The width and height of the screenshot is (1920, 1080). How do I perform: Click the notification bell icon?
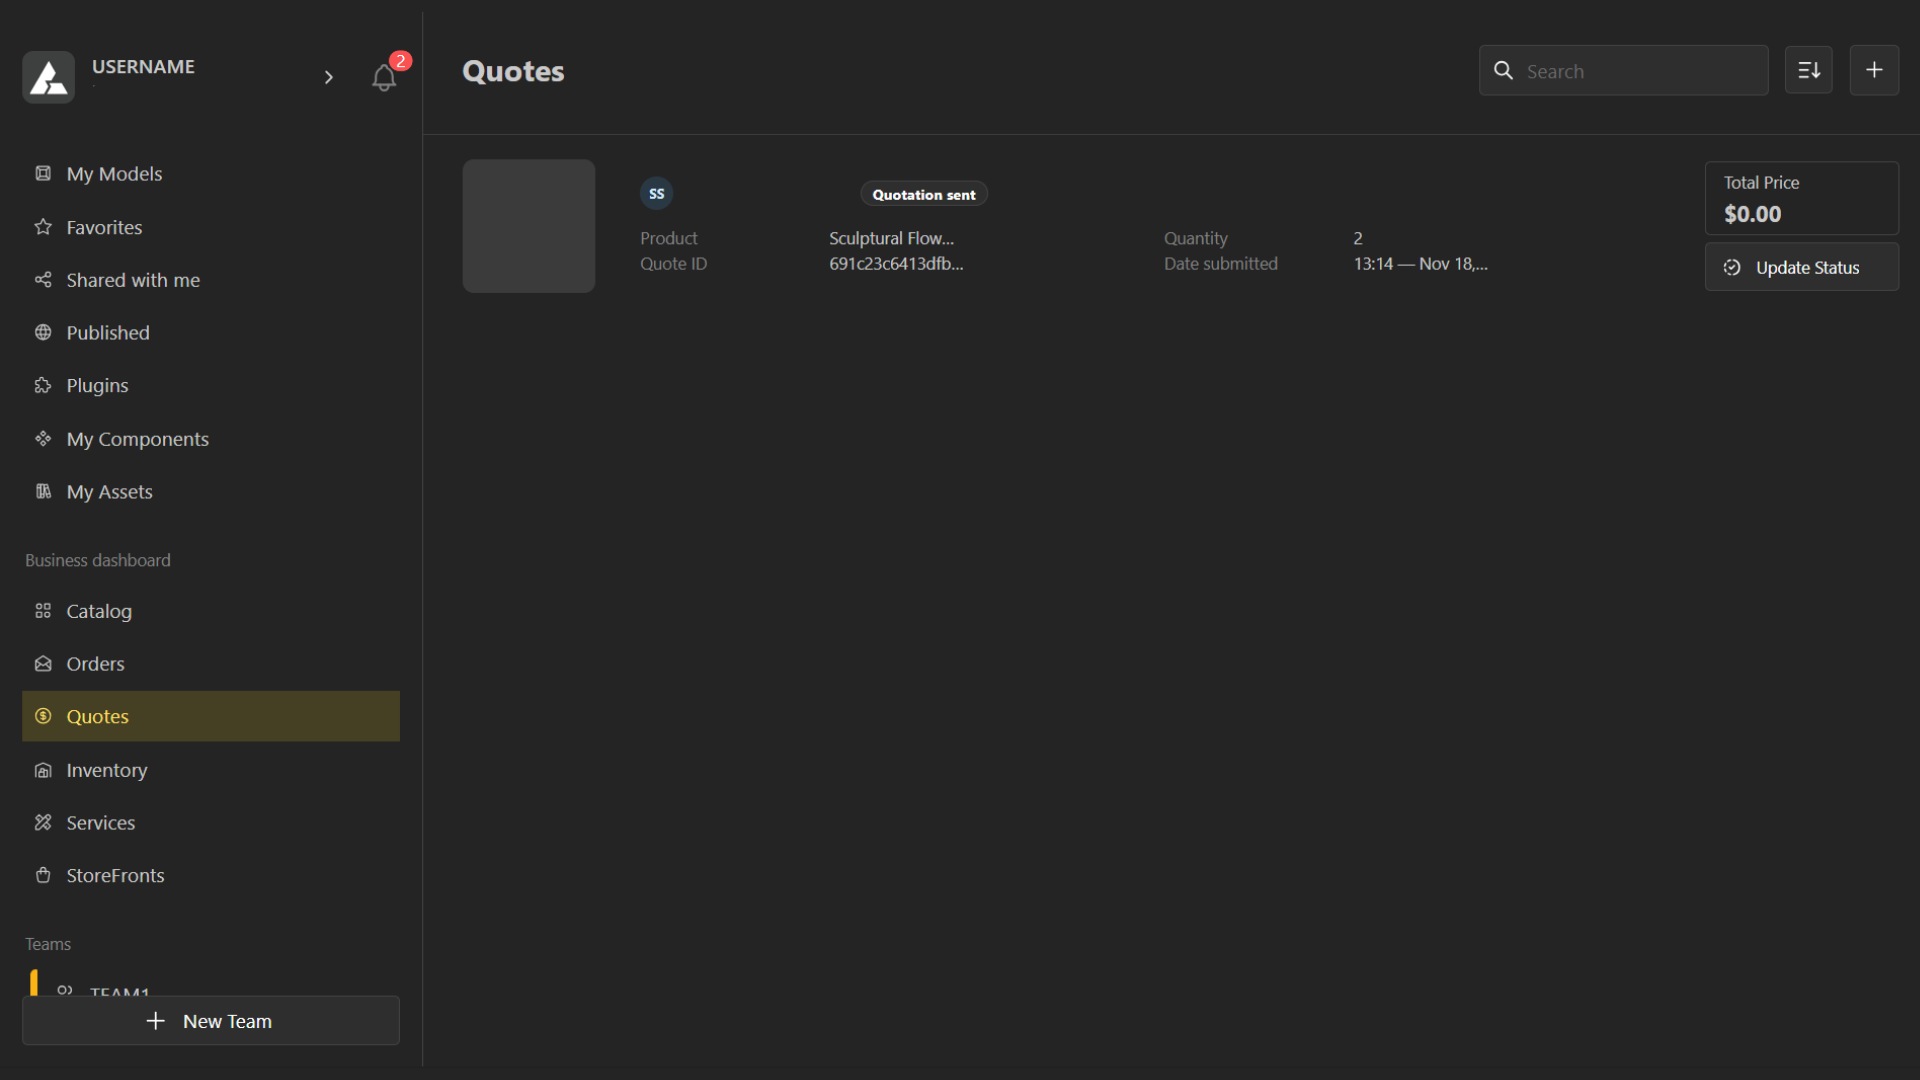pyautogui.click(x=384, y=77)
